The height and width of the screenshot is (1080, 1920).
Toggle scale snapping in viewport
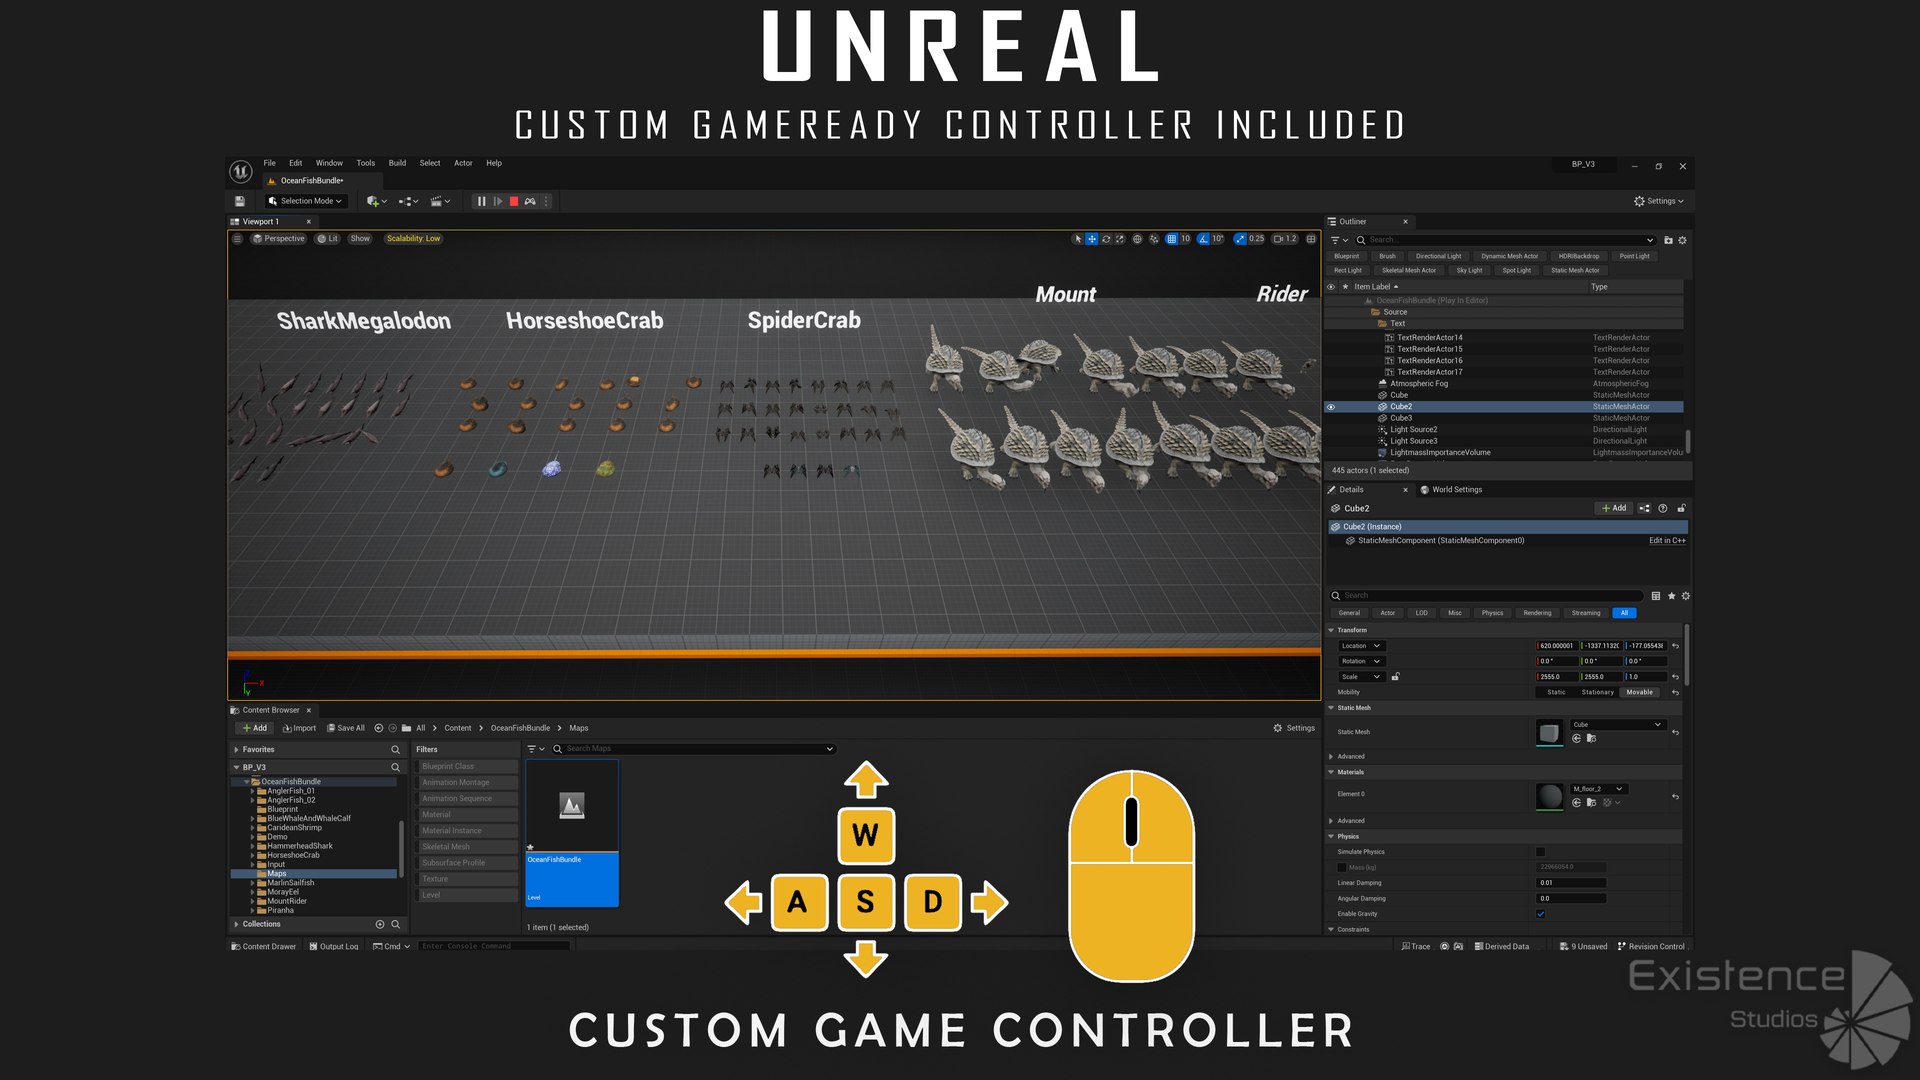tap(1240, 239)
